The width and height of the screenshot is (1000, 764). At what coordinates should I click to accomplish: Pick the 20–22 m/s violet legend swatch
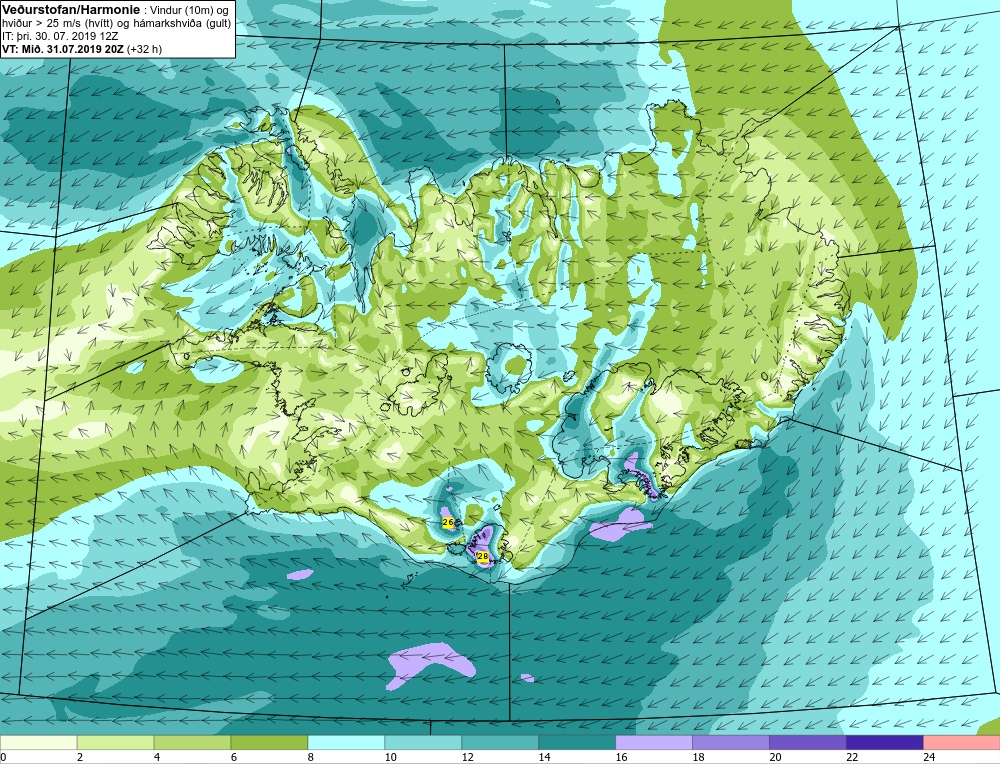807,743
